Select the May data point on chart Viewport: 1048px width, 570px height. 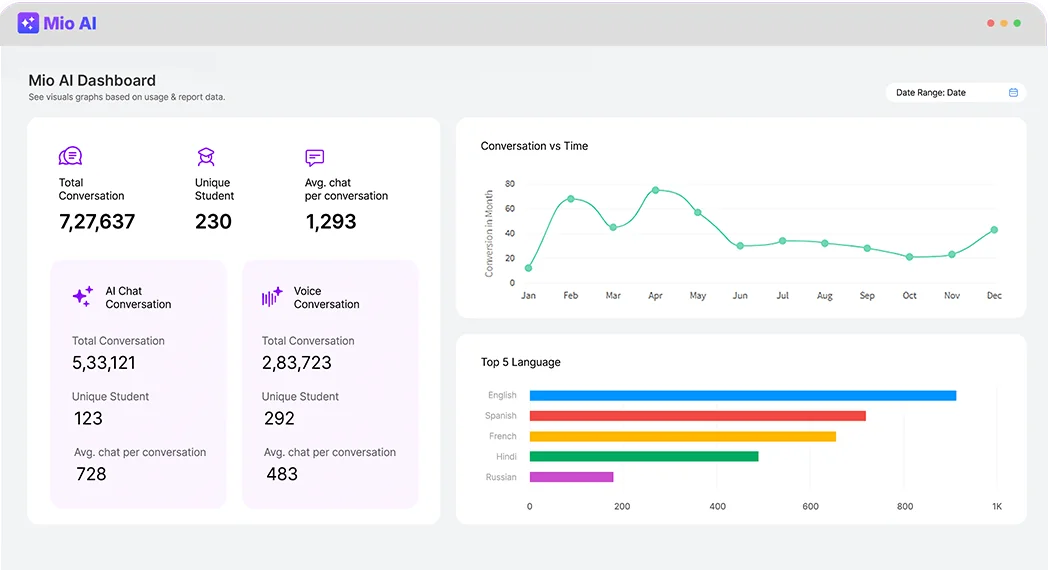[x=698, y=212]
